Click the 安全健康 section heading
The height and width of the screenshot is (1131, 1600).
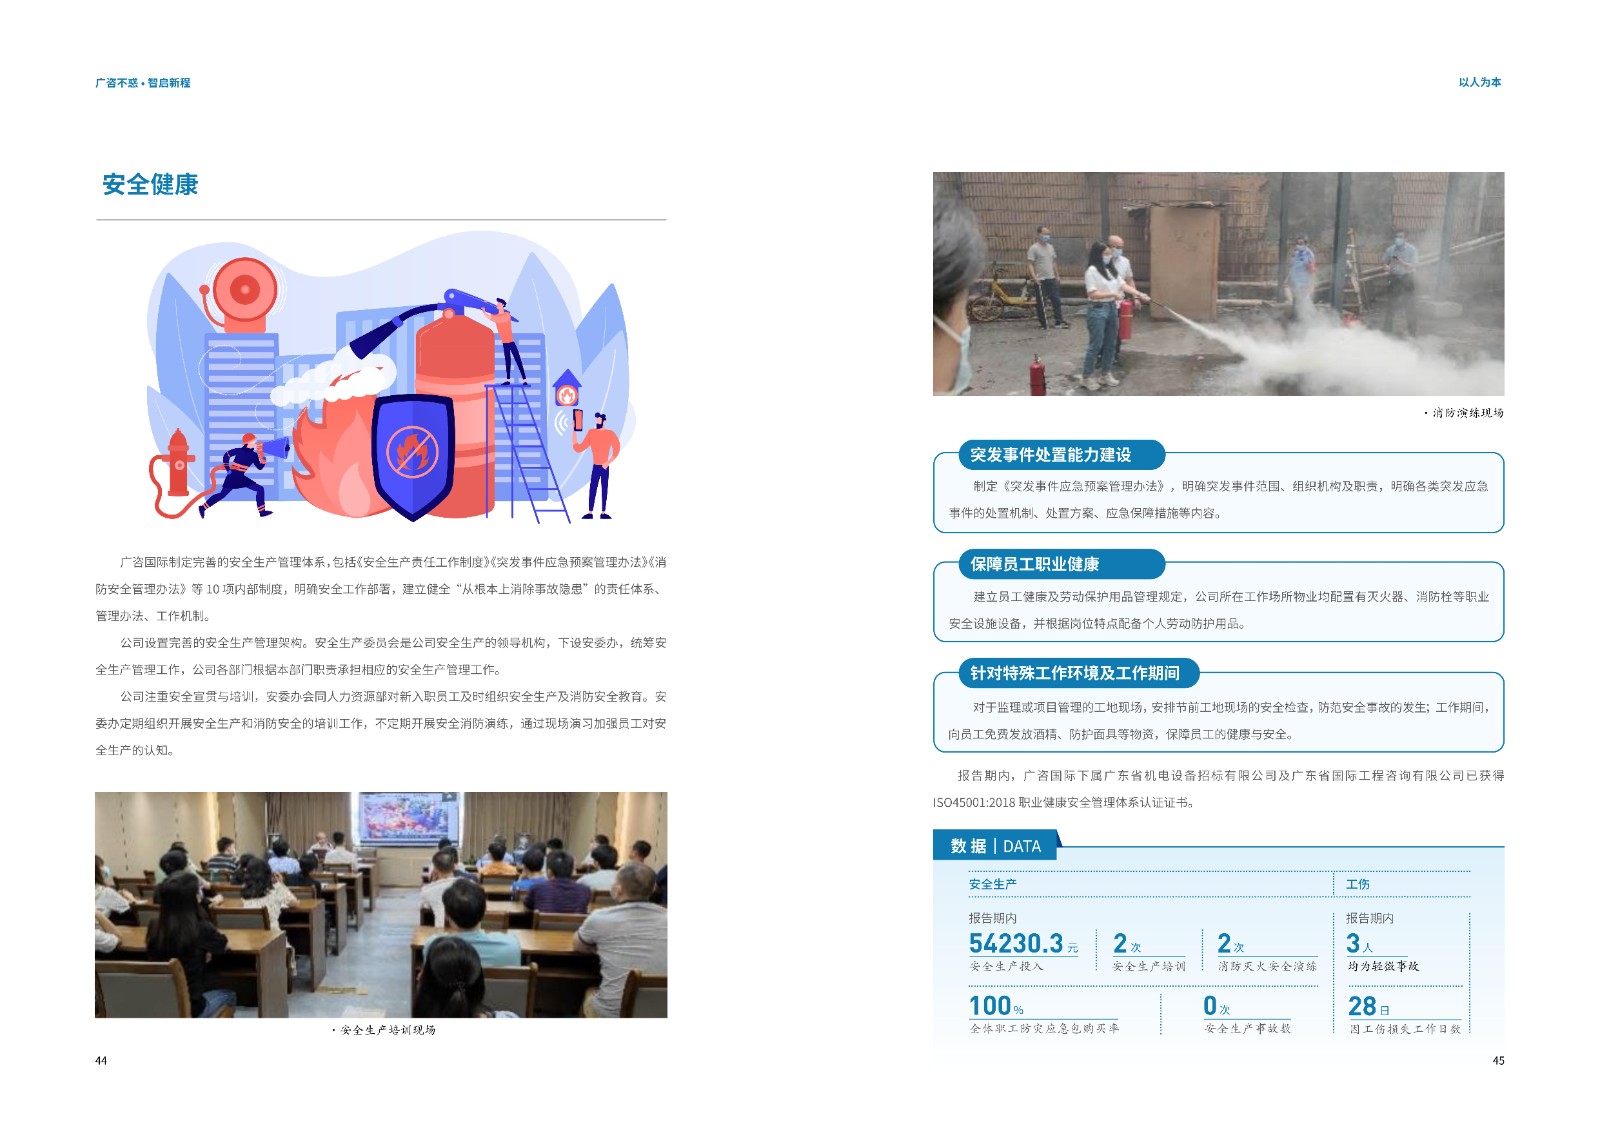click(x=150, y=185)
